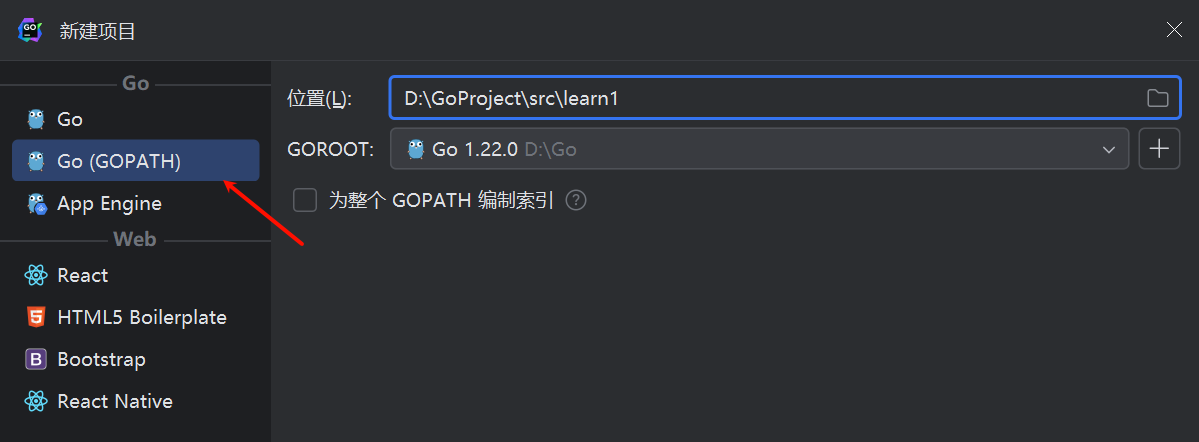Viewport: 1199px width, 442px height.
Task: Close the new project dialog
Action: tap(1174, 30)
